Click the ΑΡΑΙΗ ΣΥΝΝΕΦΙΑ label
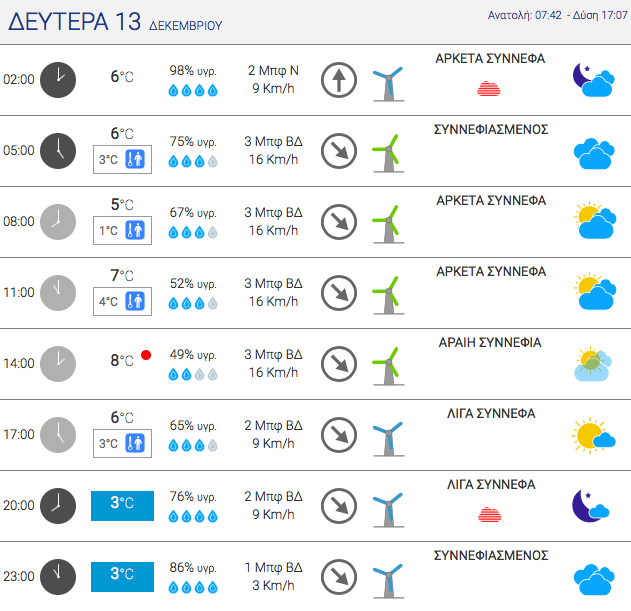Screen dimensions: 631x611 [490, 343]
